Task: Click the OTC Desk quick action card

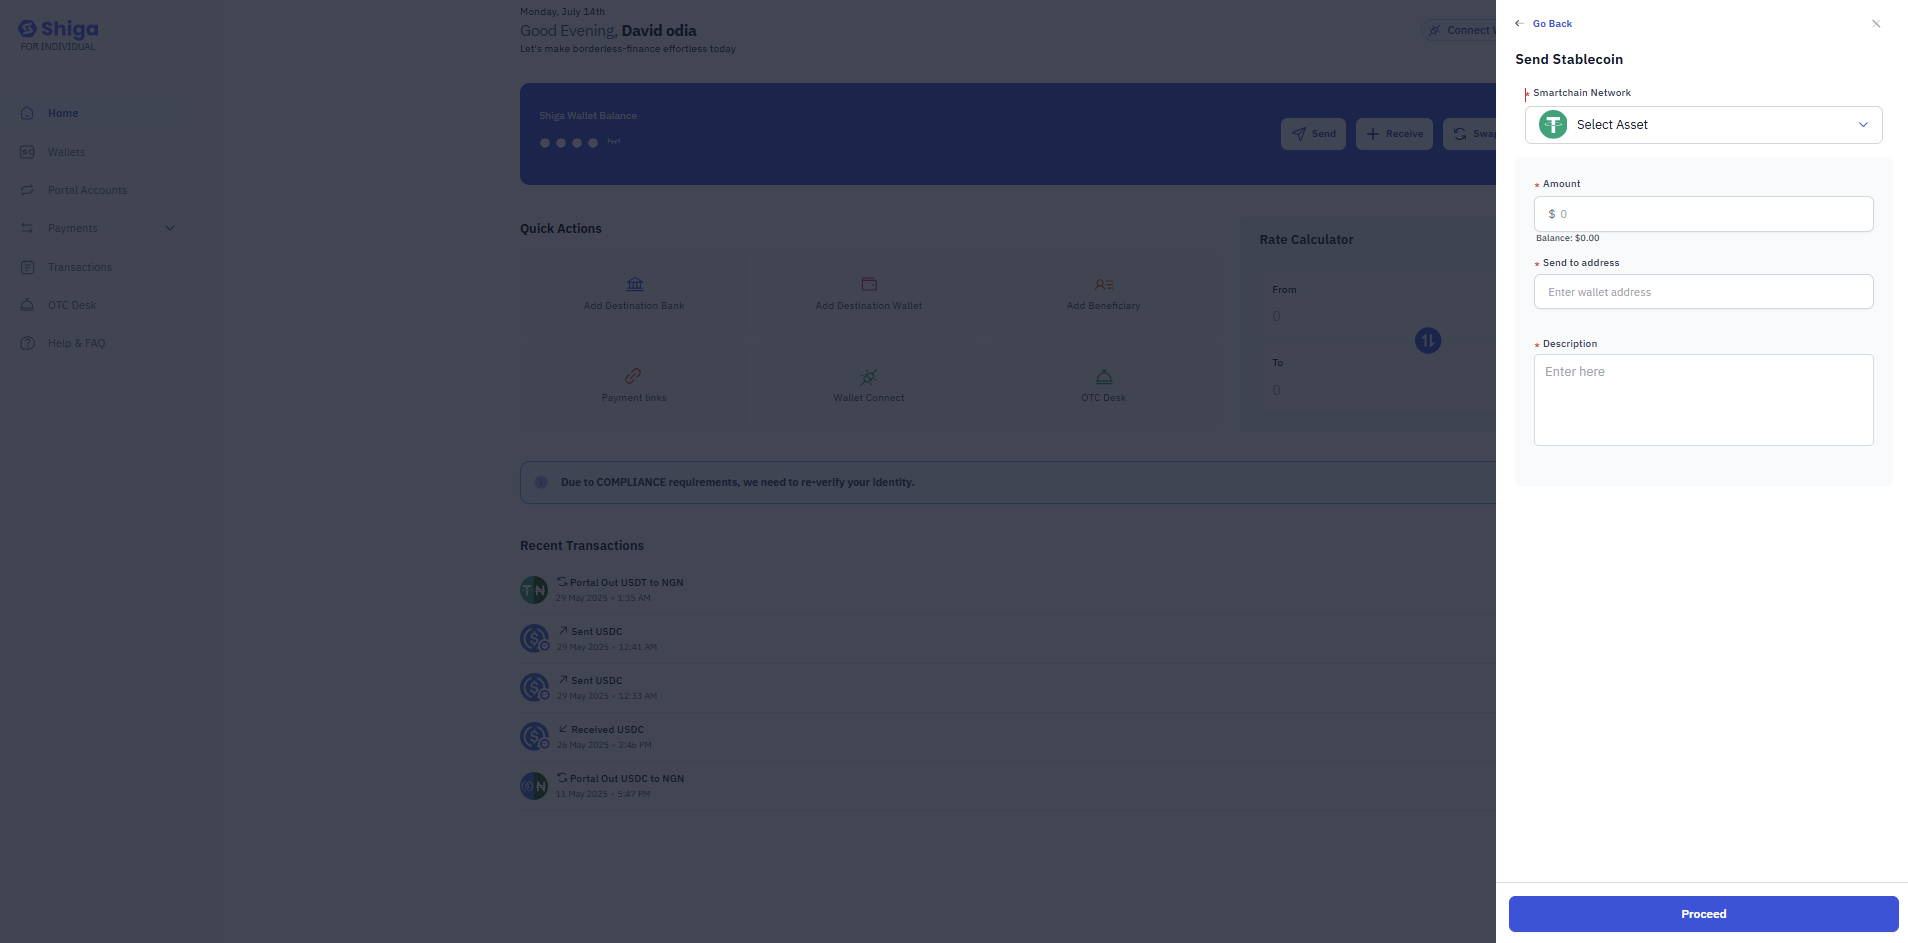Action: [x=1103, y=386]
